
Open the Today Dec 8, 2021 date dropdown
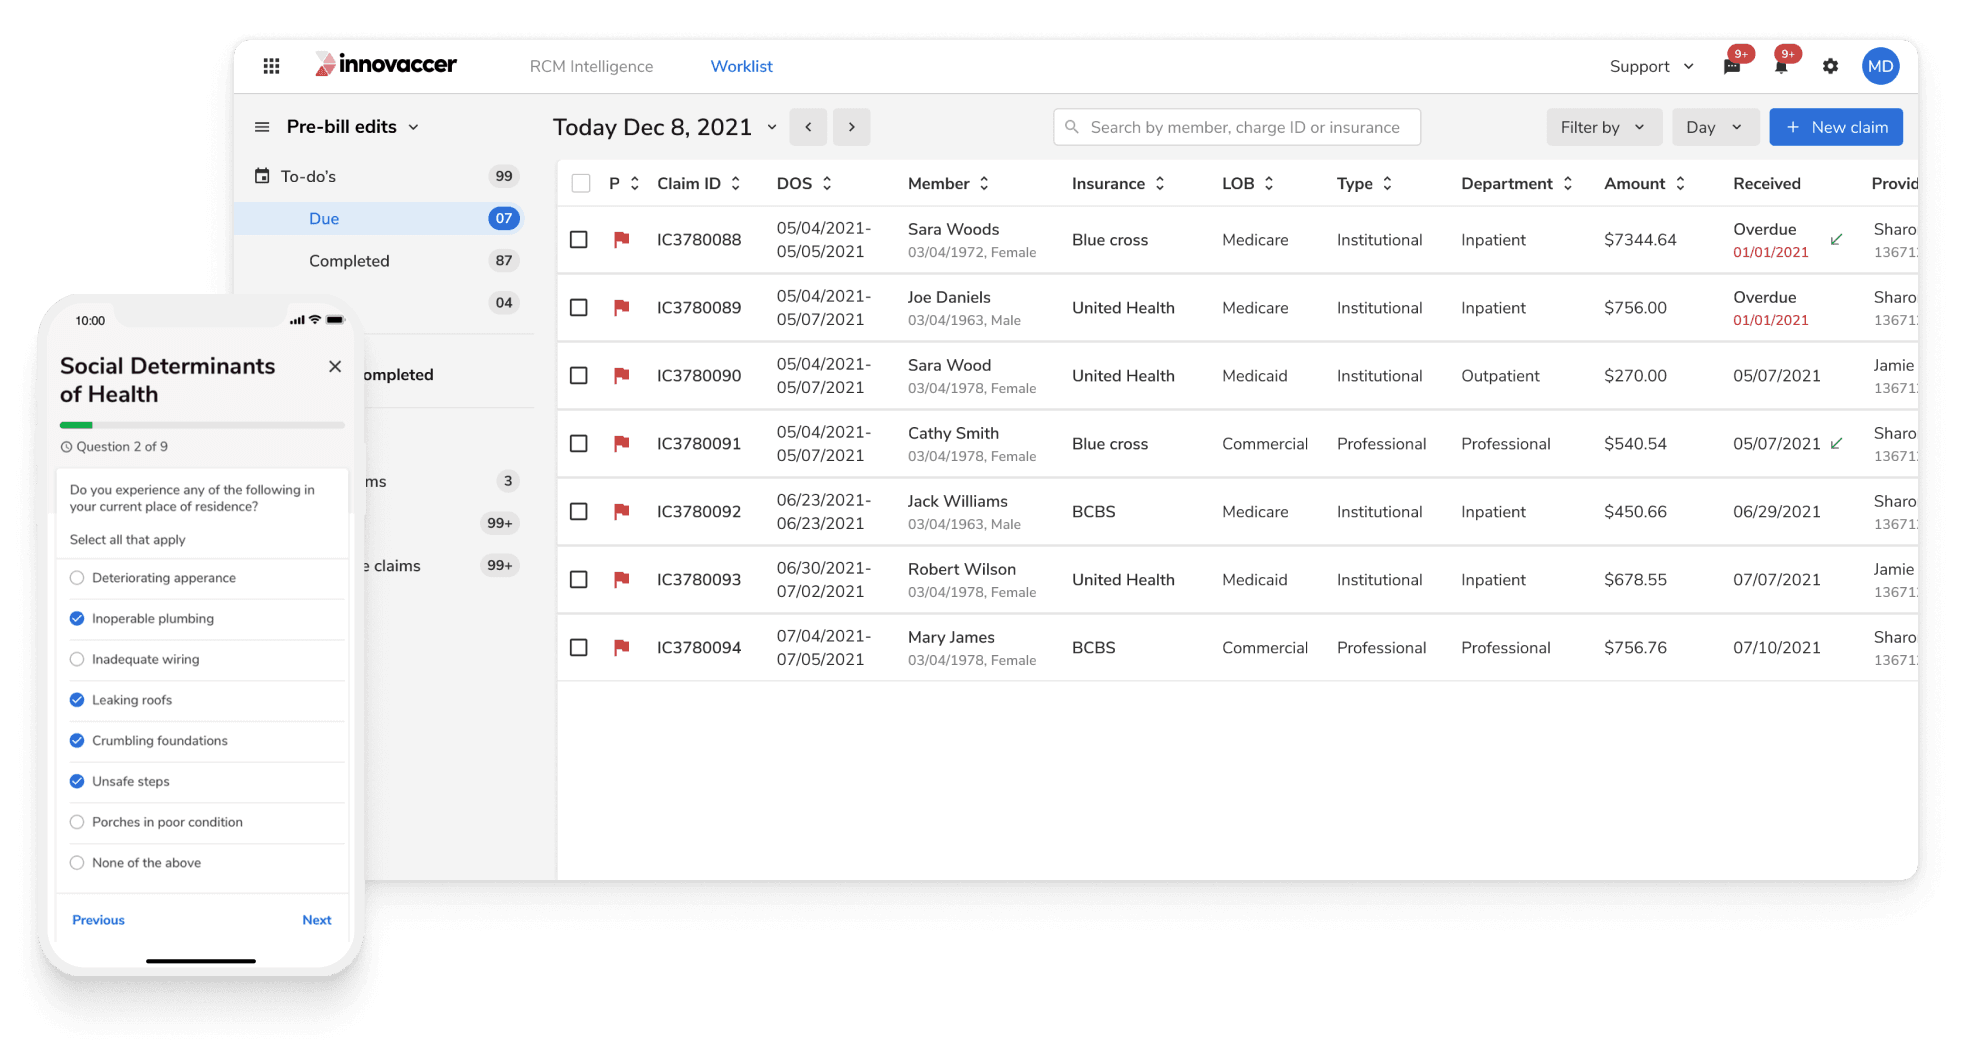point(771,127)
